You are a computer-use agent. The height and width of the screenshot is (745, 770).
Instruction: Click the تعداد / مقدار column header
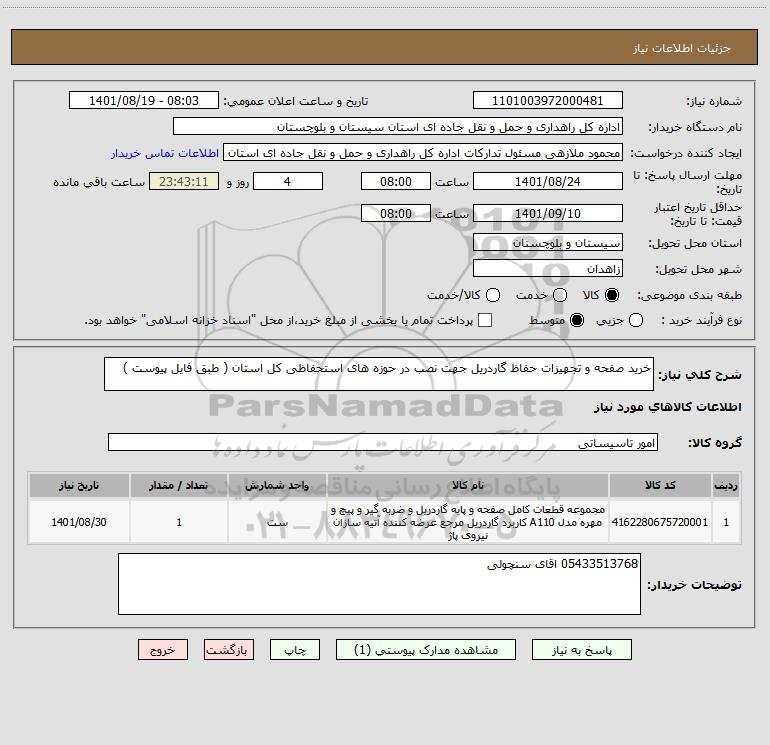(179, 485)
